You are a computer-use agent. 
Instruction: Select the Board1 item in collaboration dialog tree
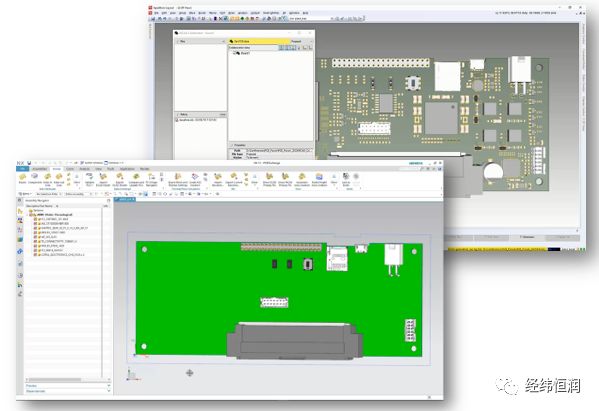coord(245,53)
